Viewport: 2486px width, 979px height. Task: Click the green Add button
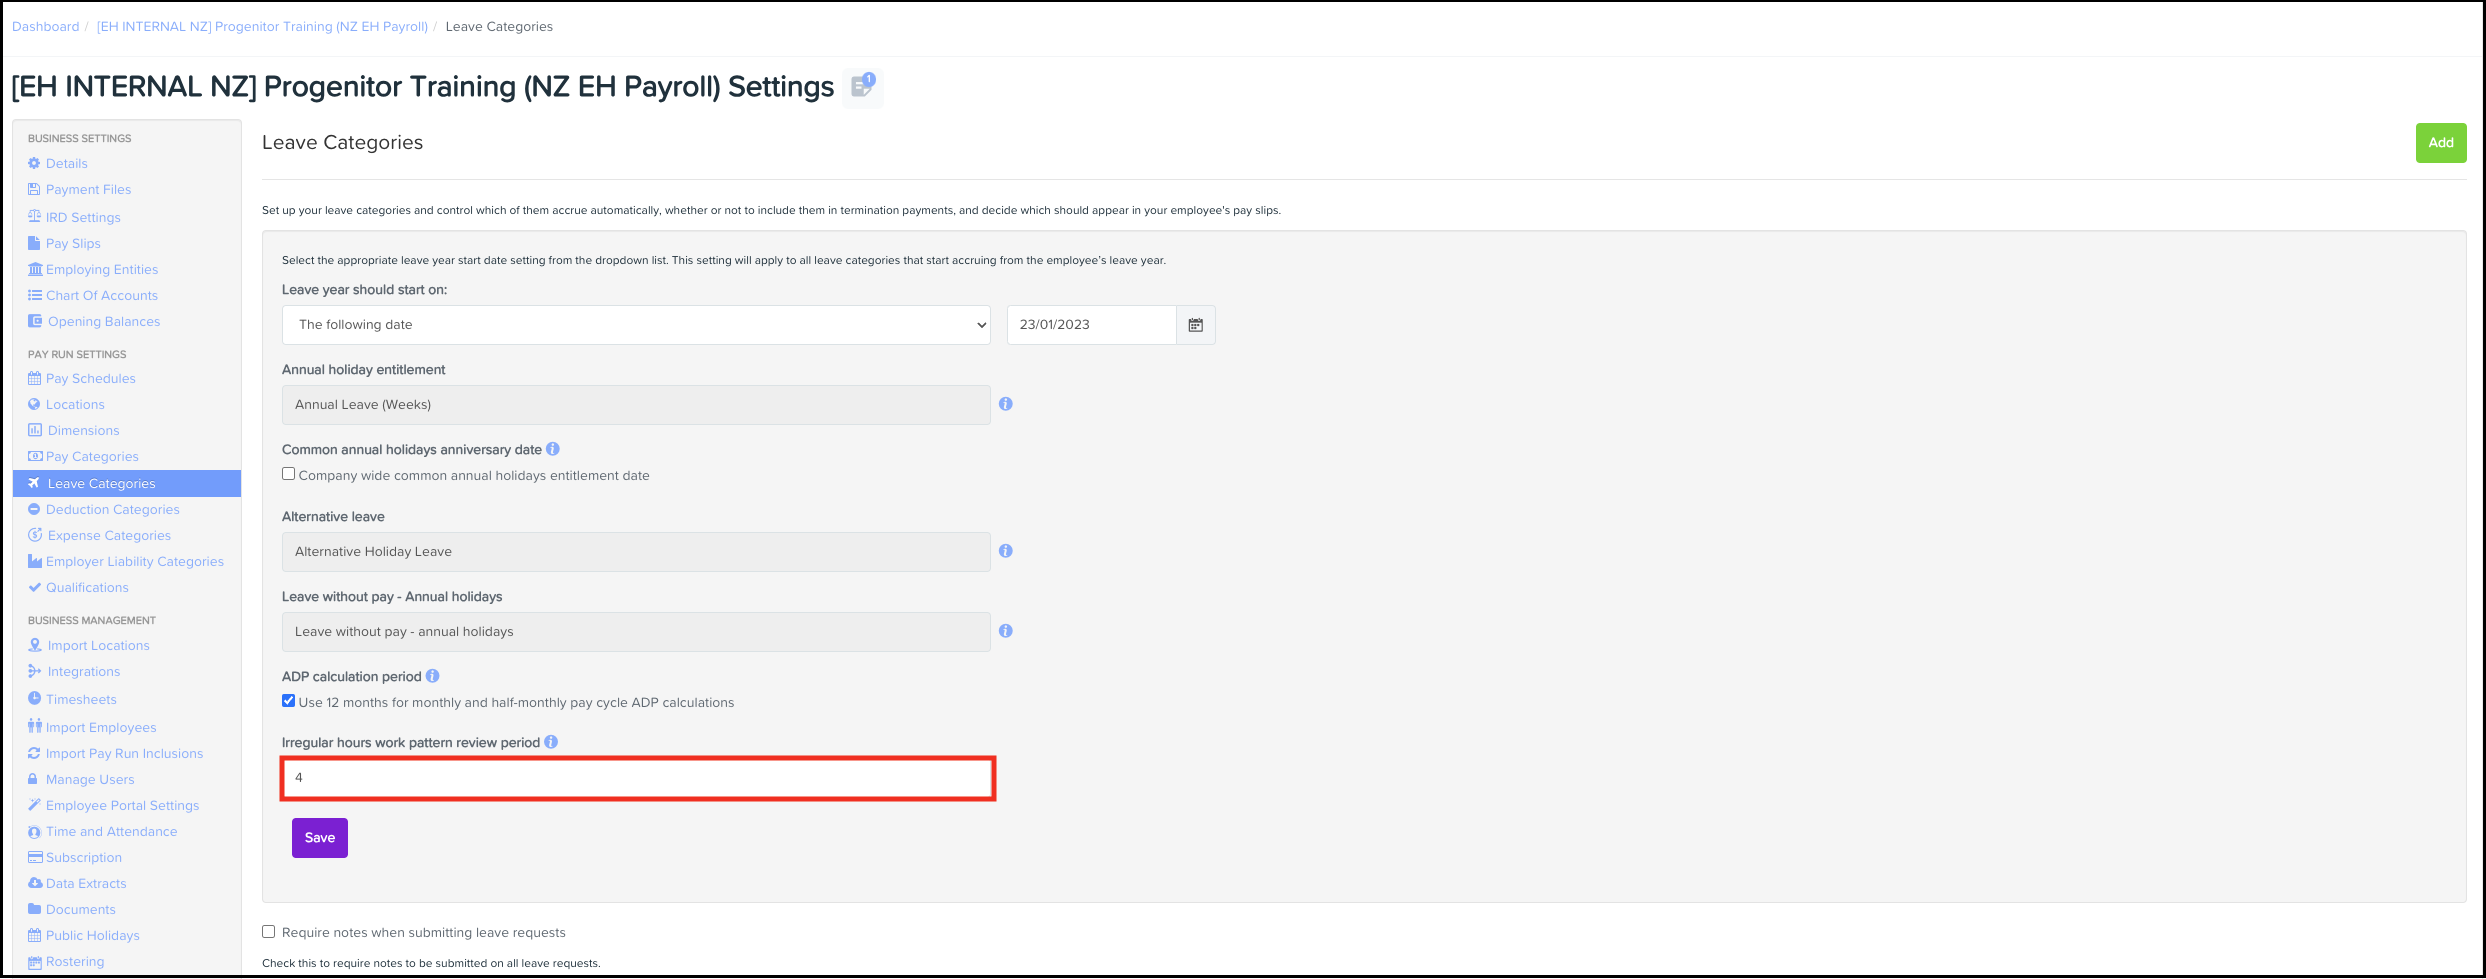pyautogui.click(x=2440, y=143)
